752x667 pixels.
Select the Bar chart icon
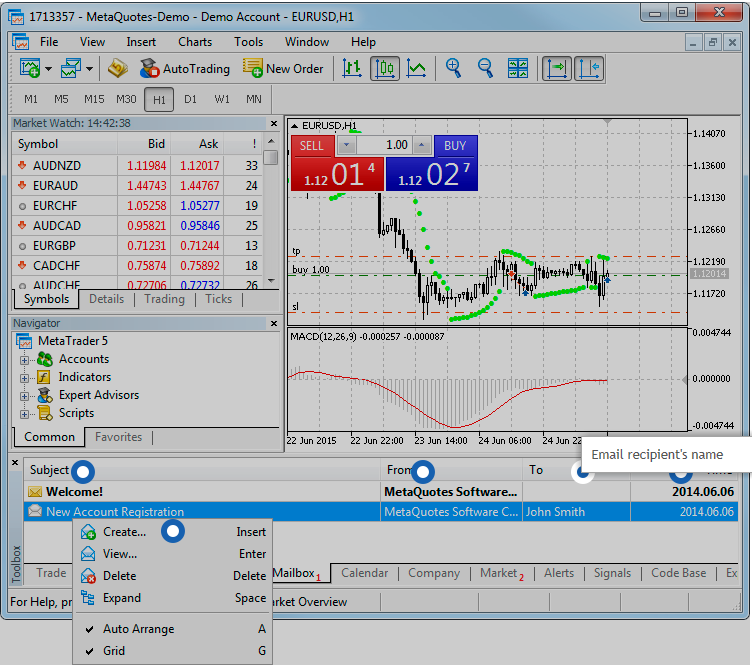click(x=352, y=69)
